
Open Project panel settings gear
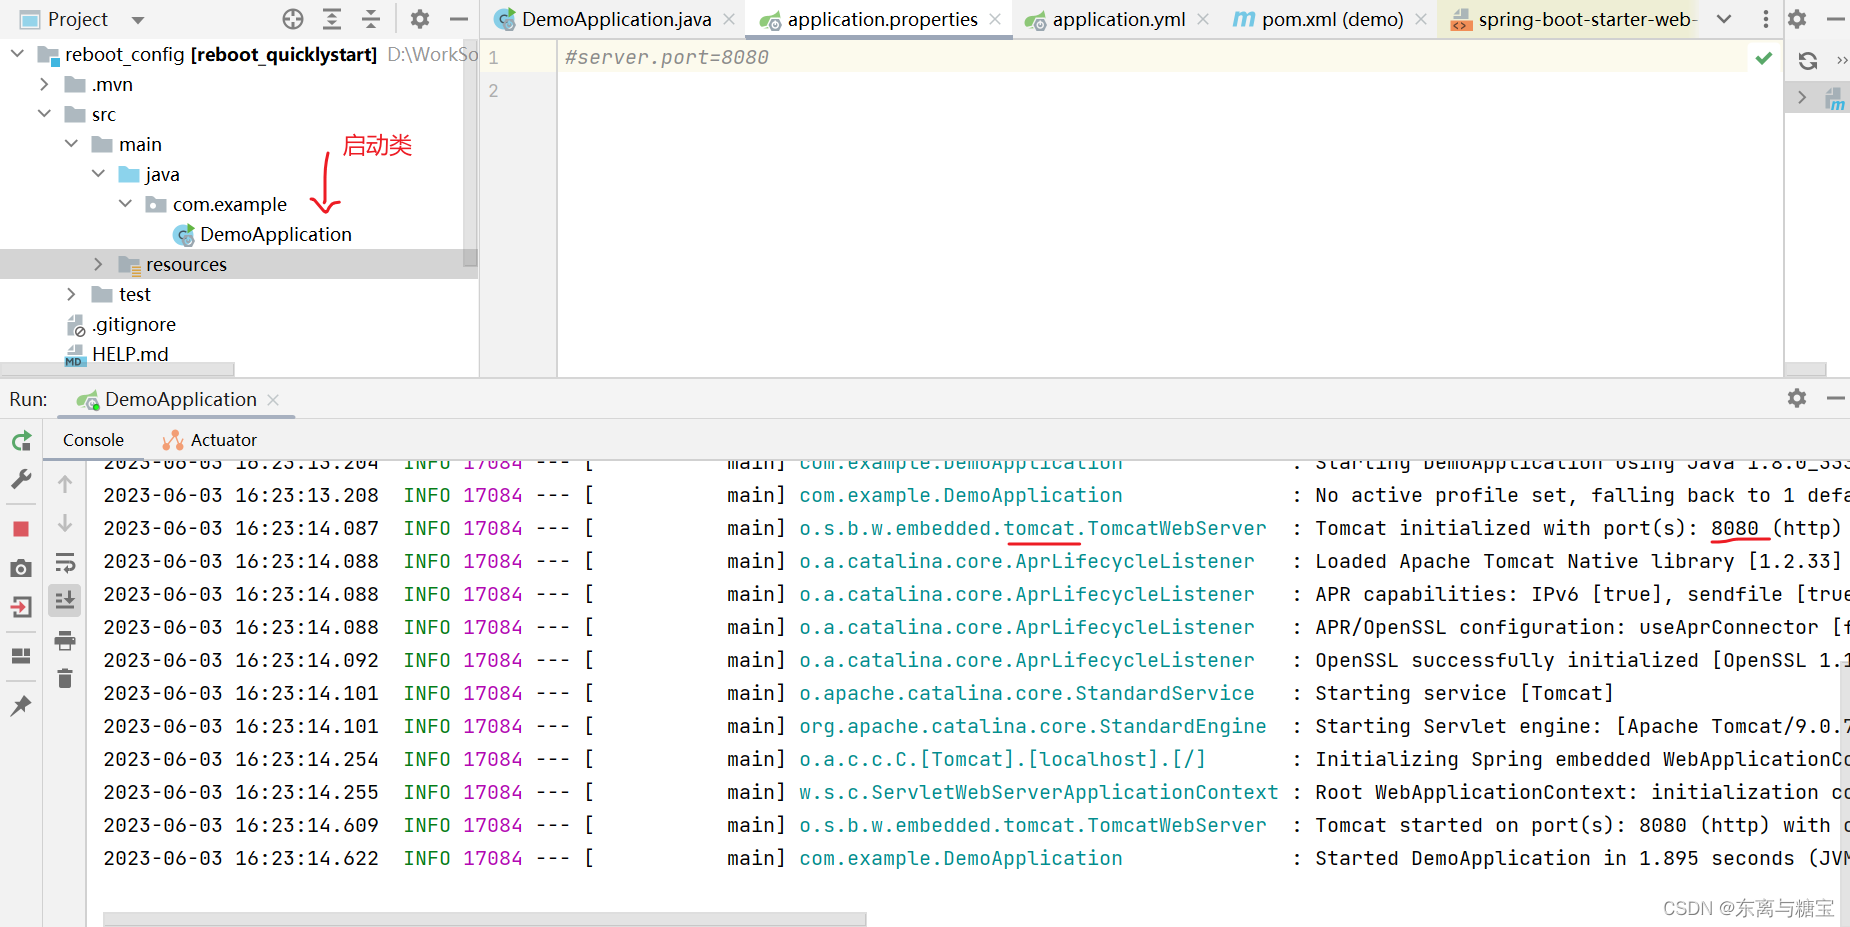coord(420,19)
